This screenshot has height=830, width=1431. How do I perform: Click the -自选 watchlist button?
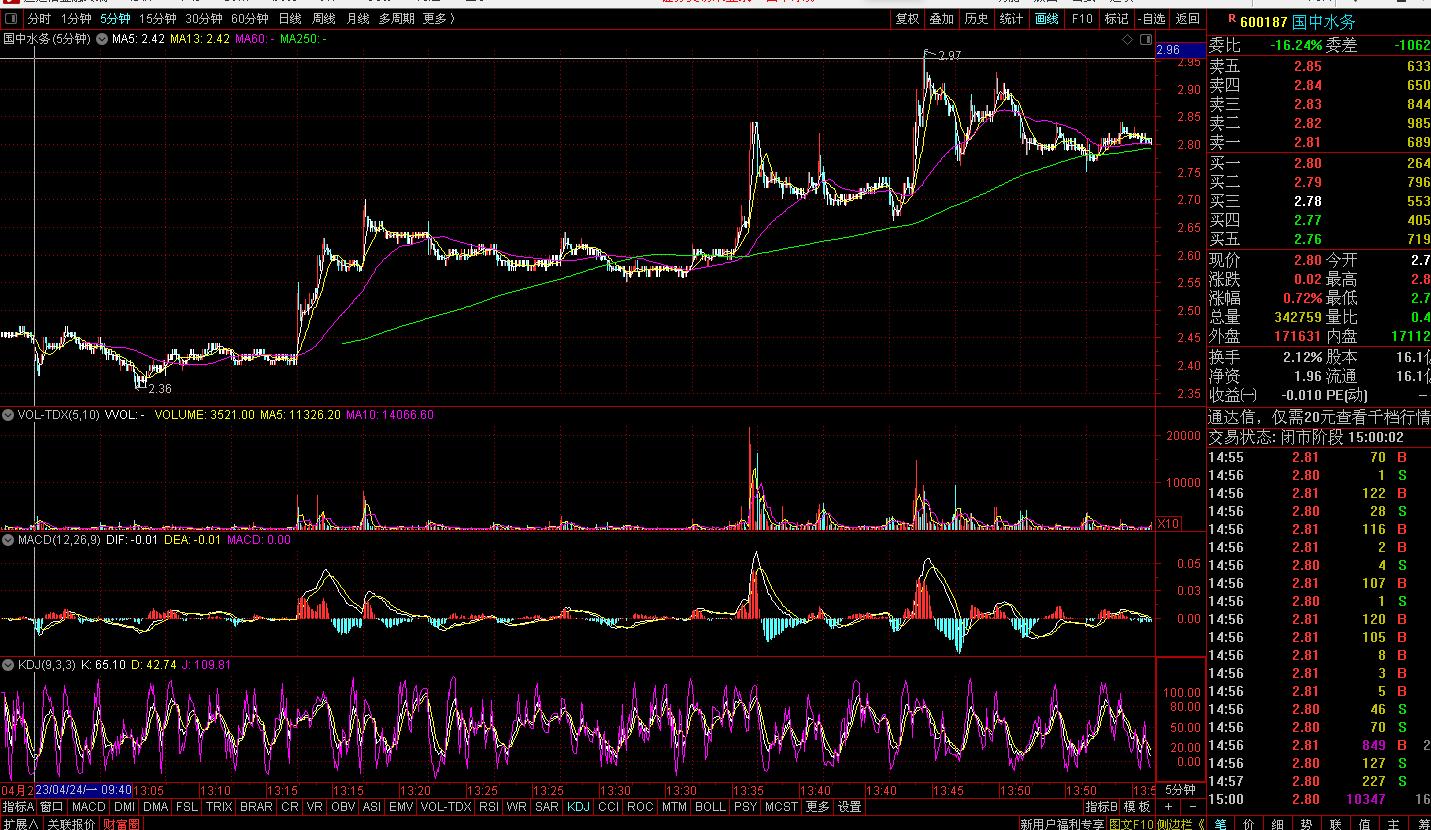tap(1151, 19)
